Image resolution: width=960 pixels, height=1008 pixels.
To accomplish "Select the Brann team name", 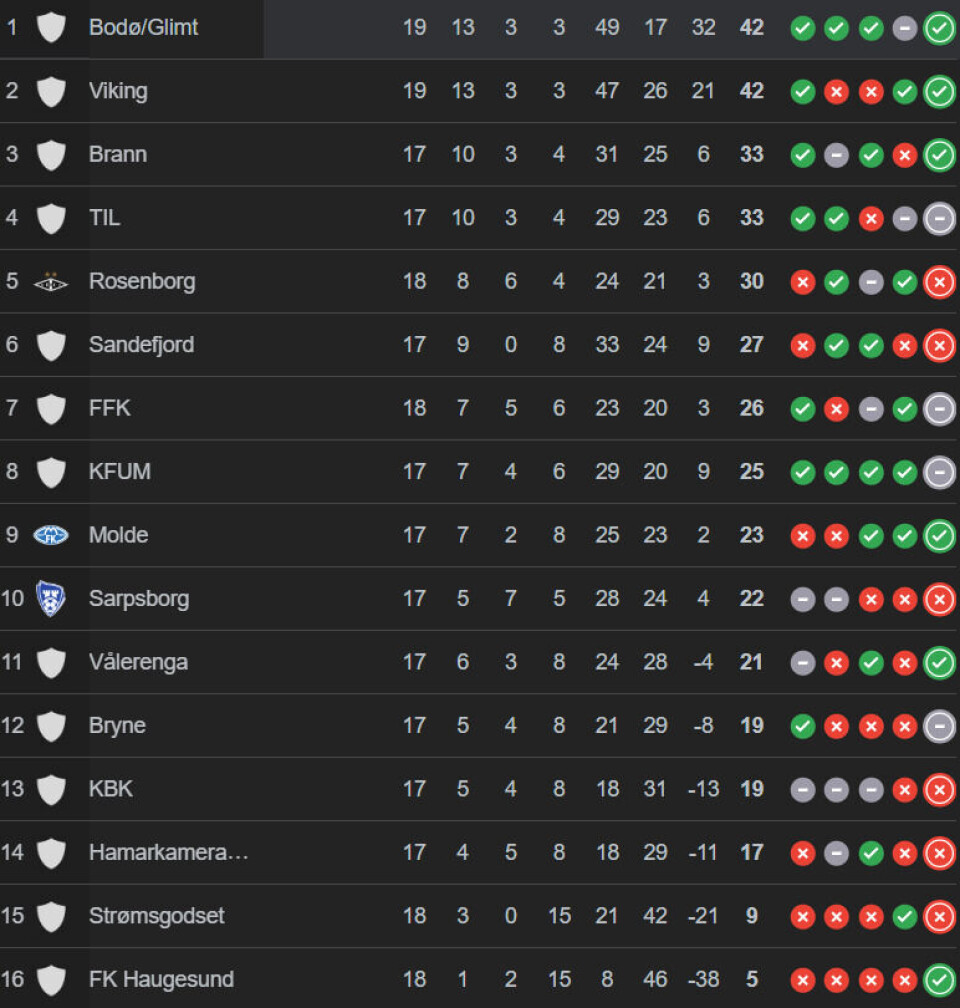I will 118,154.
